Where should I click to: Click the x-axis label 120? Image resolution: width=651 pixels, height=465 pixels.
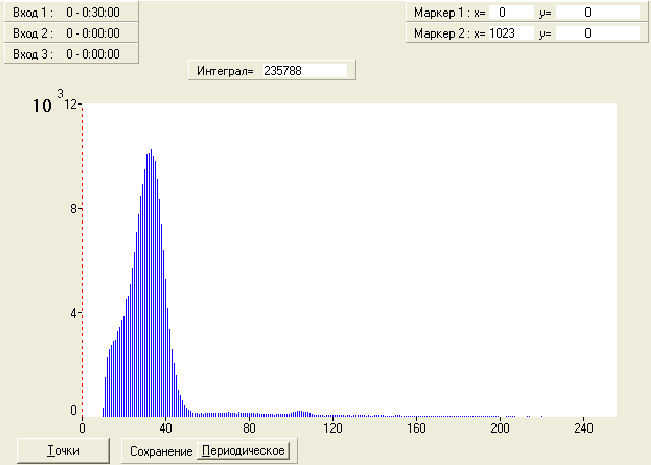pyautogui.click(x=333, y=428)
